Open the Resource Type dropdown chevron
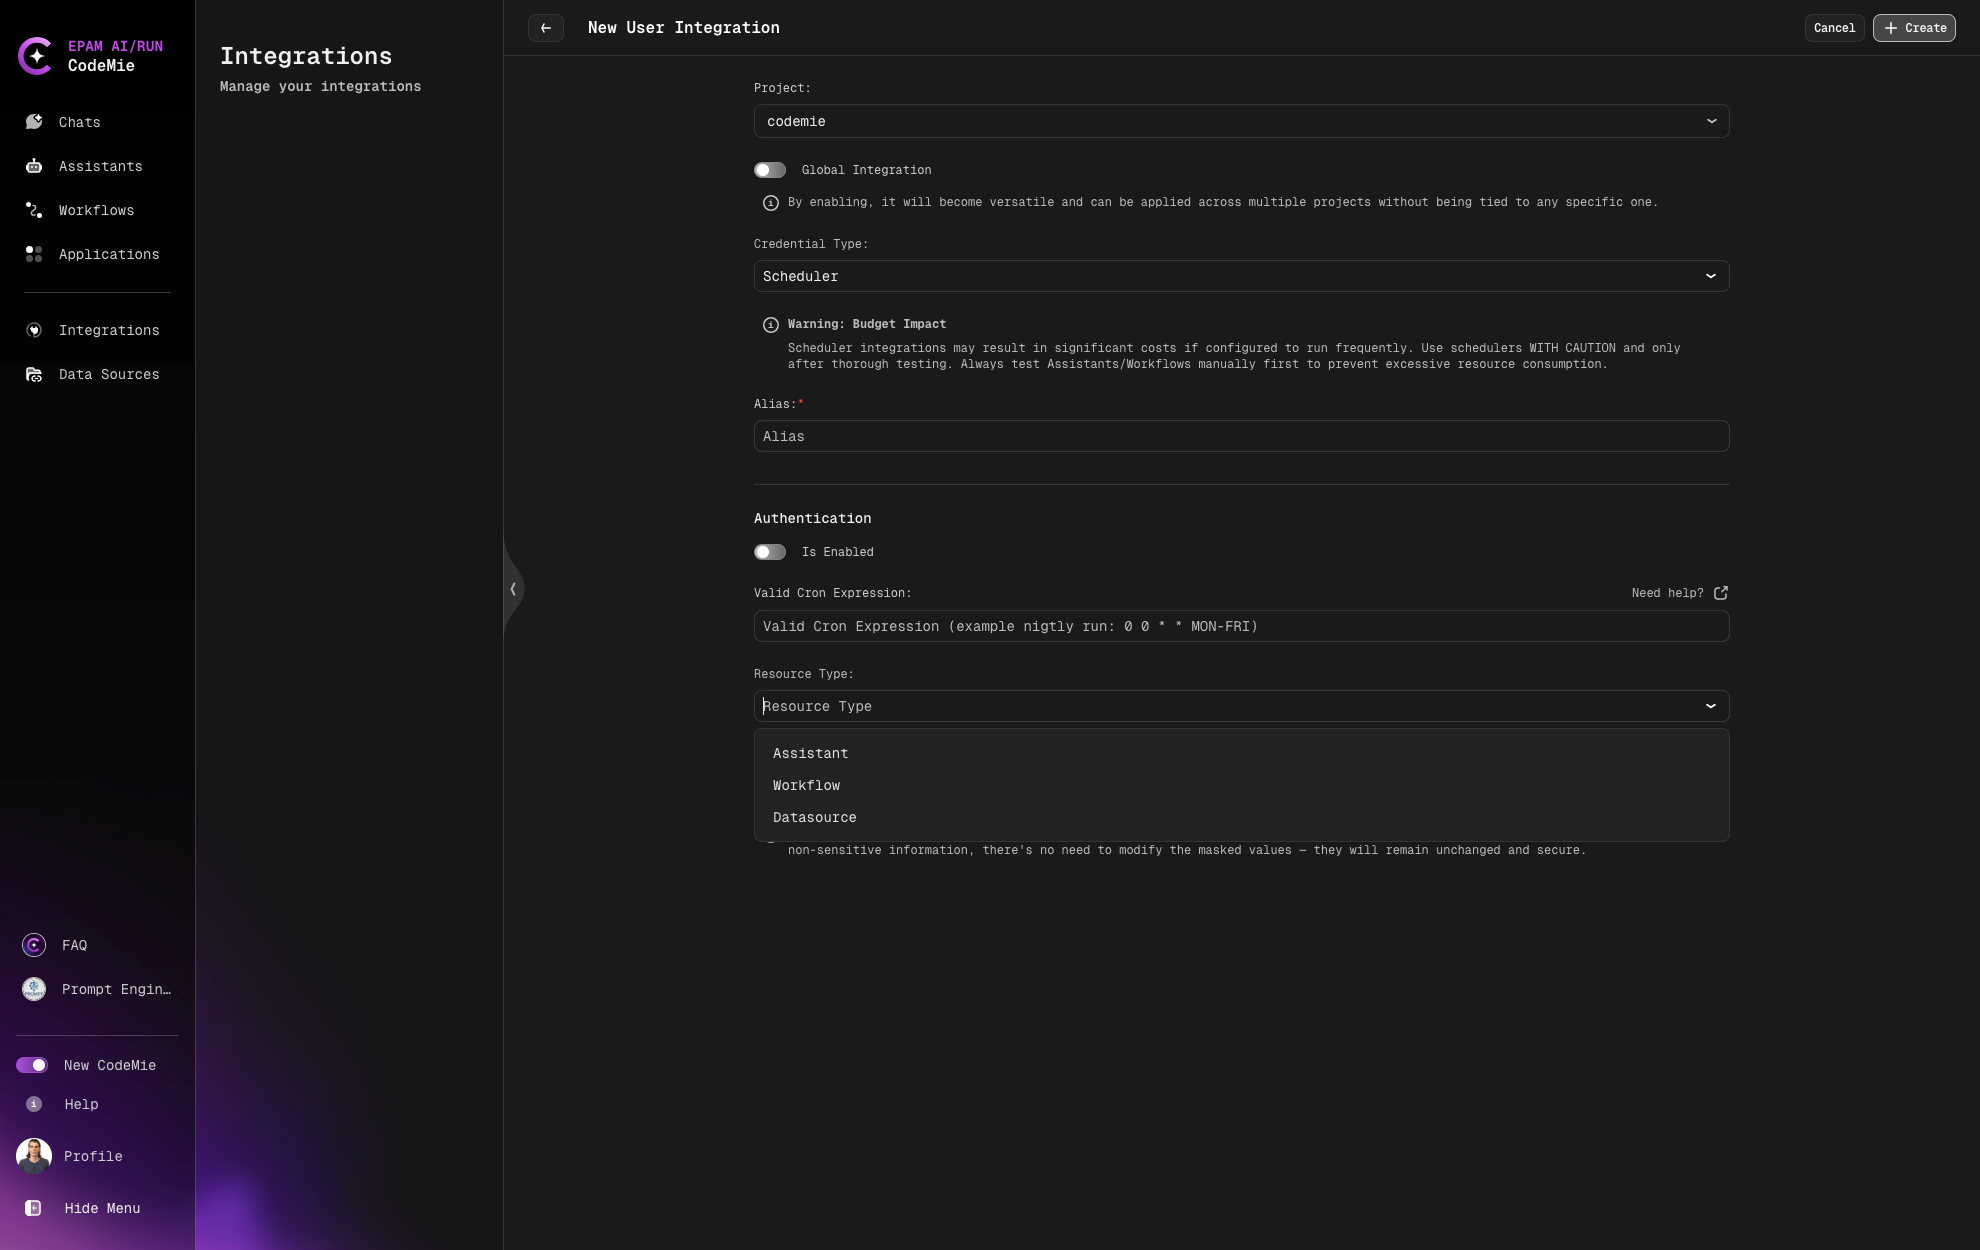The image size is (1980, 1250). [1711, 706]
